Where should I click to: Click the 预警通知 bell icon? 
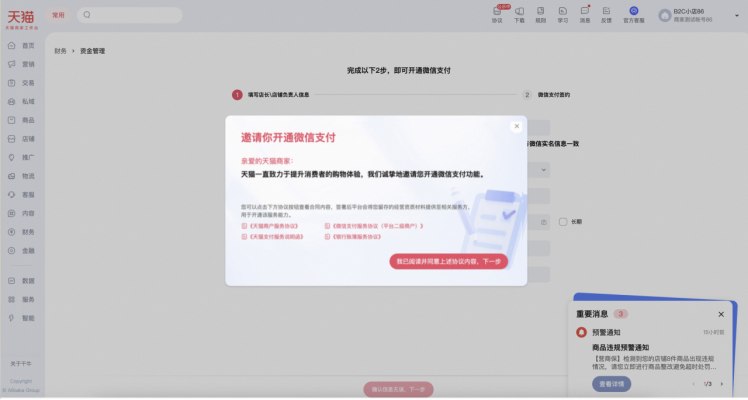[x=581, y=332]
